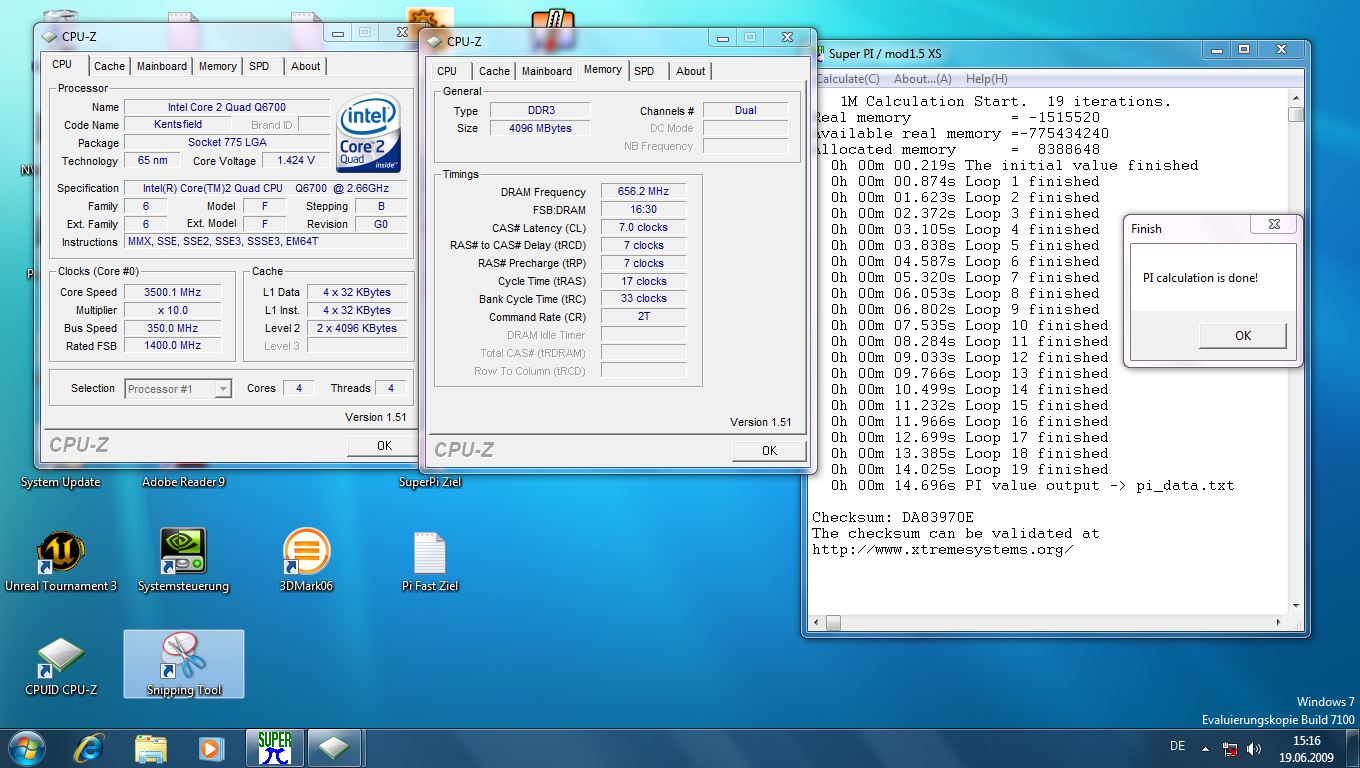Click the Name field Intel Core 2 Quad Q6700
The height and width of the screenshot is (768, 1360).
click(x=226, y=107)
